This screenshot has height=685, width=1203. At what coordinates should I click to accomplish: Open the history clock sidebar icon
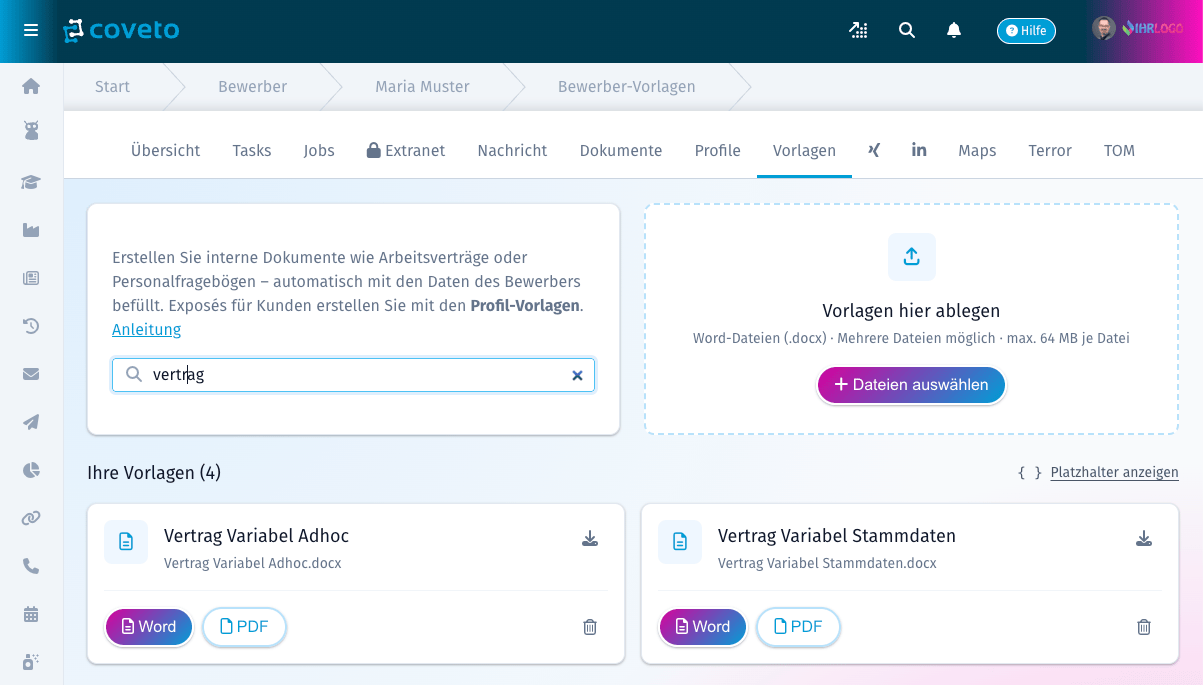[x=31, y=326]
